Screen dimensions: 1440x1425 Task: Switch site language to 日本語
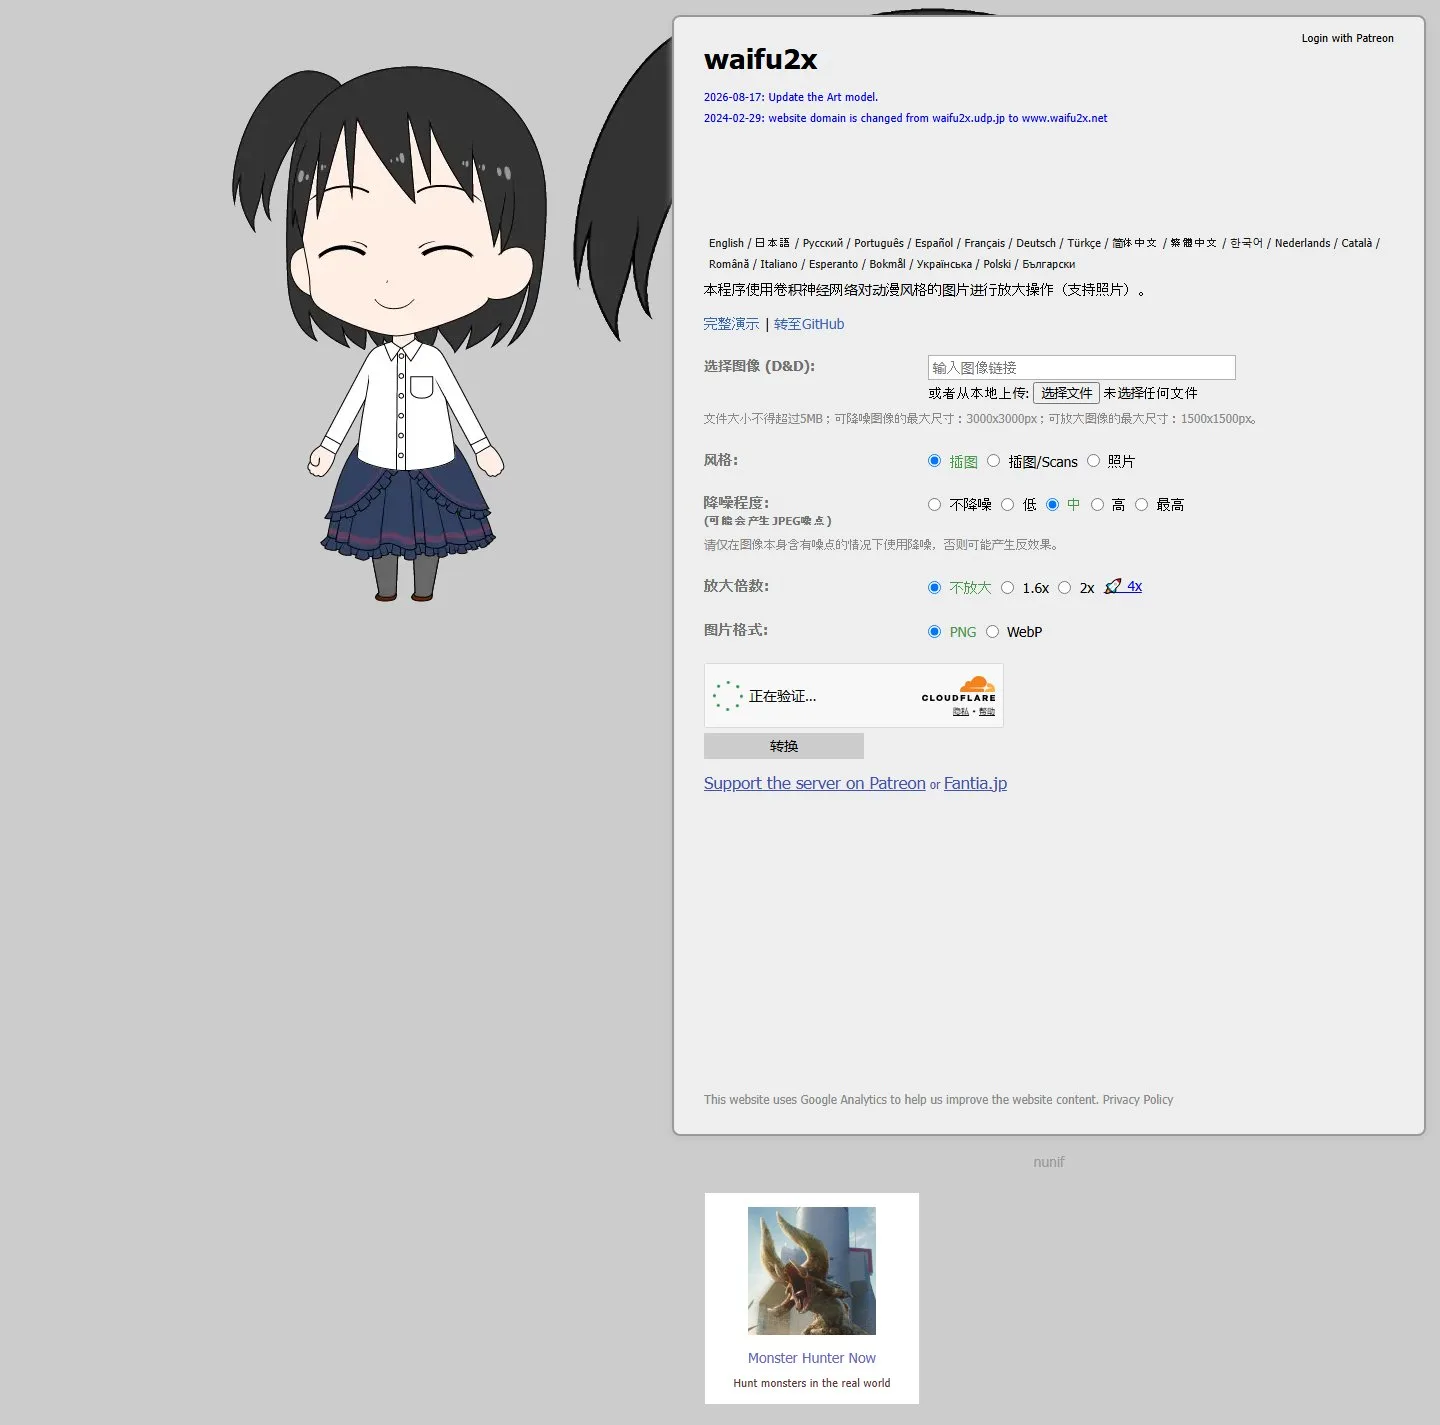click(x=772, y=243)
